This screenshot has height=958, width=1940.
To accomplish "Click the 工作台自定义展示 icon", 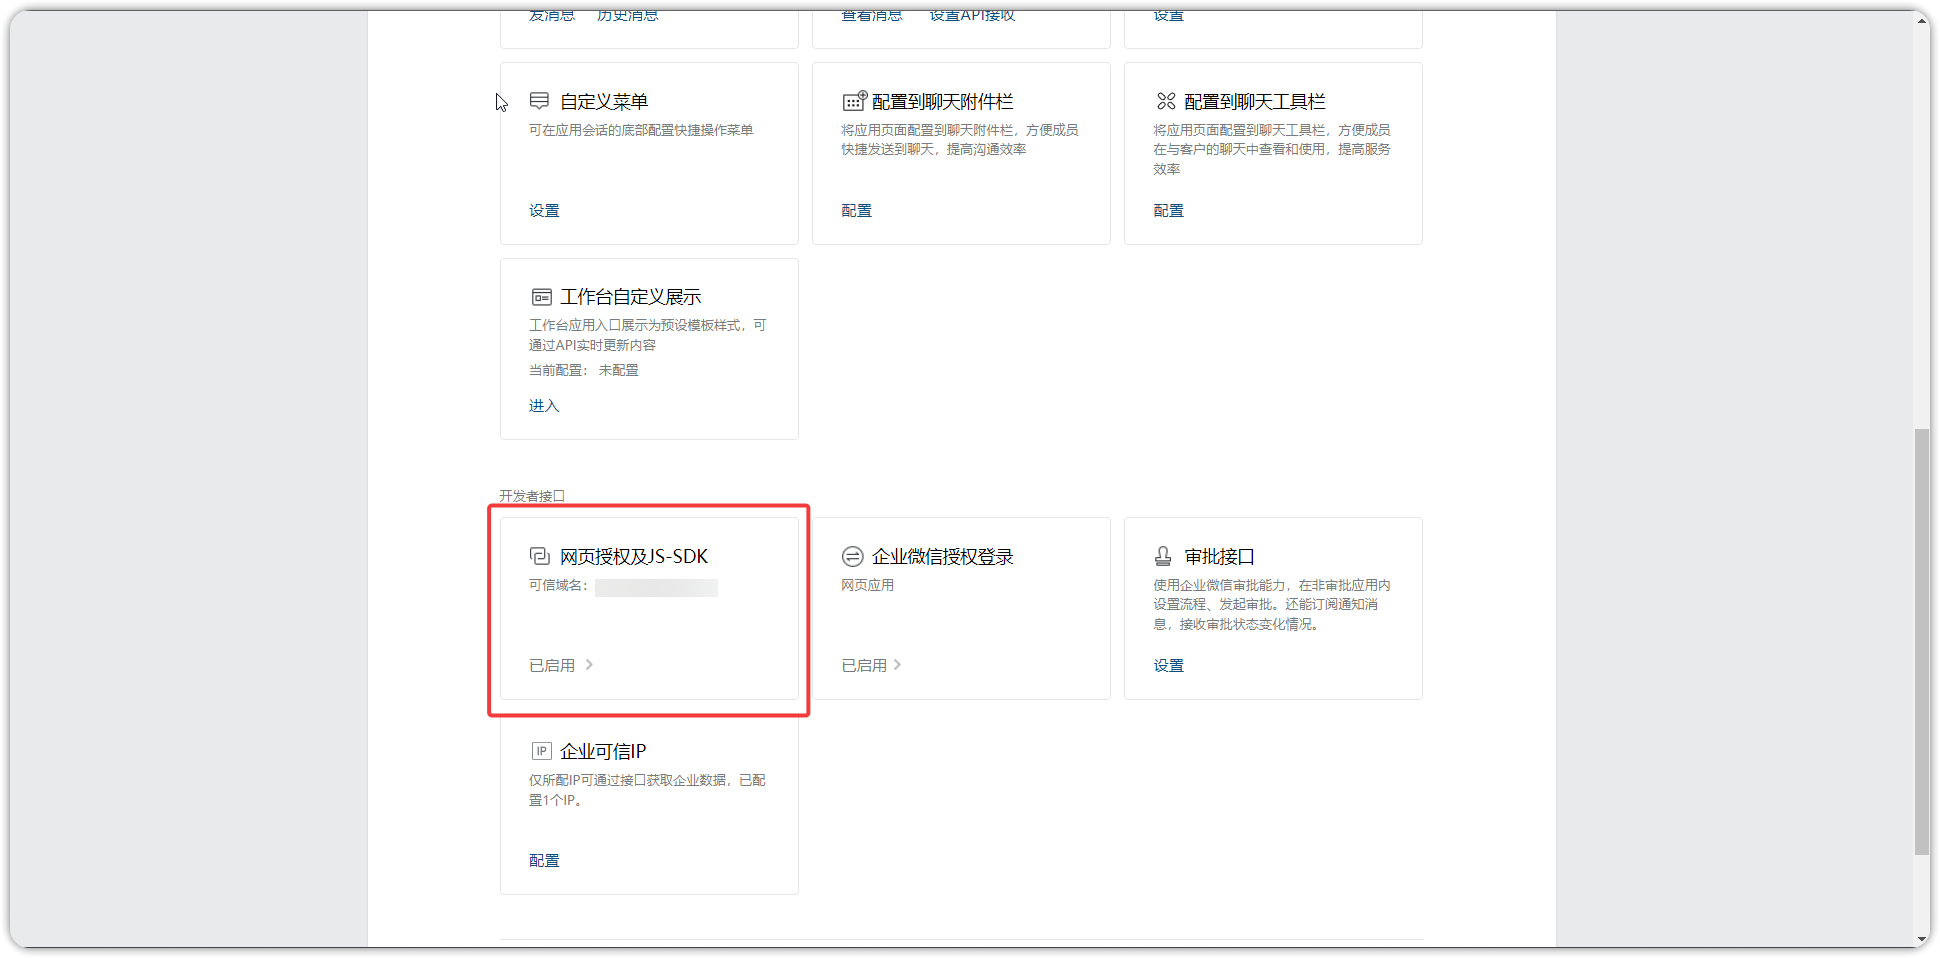I will [541, 297].
